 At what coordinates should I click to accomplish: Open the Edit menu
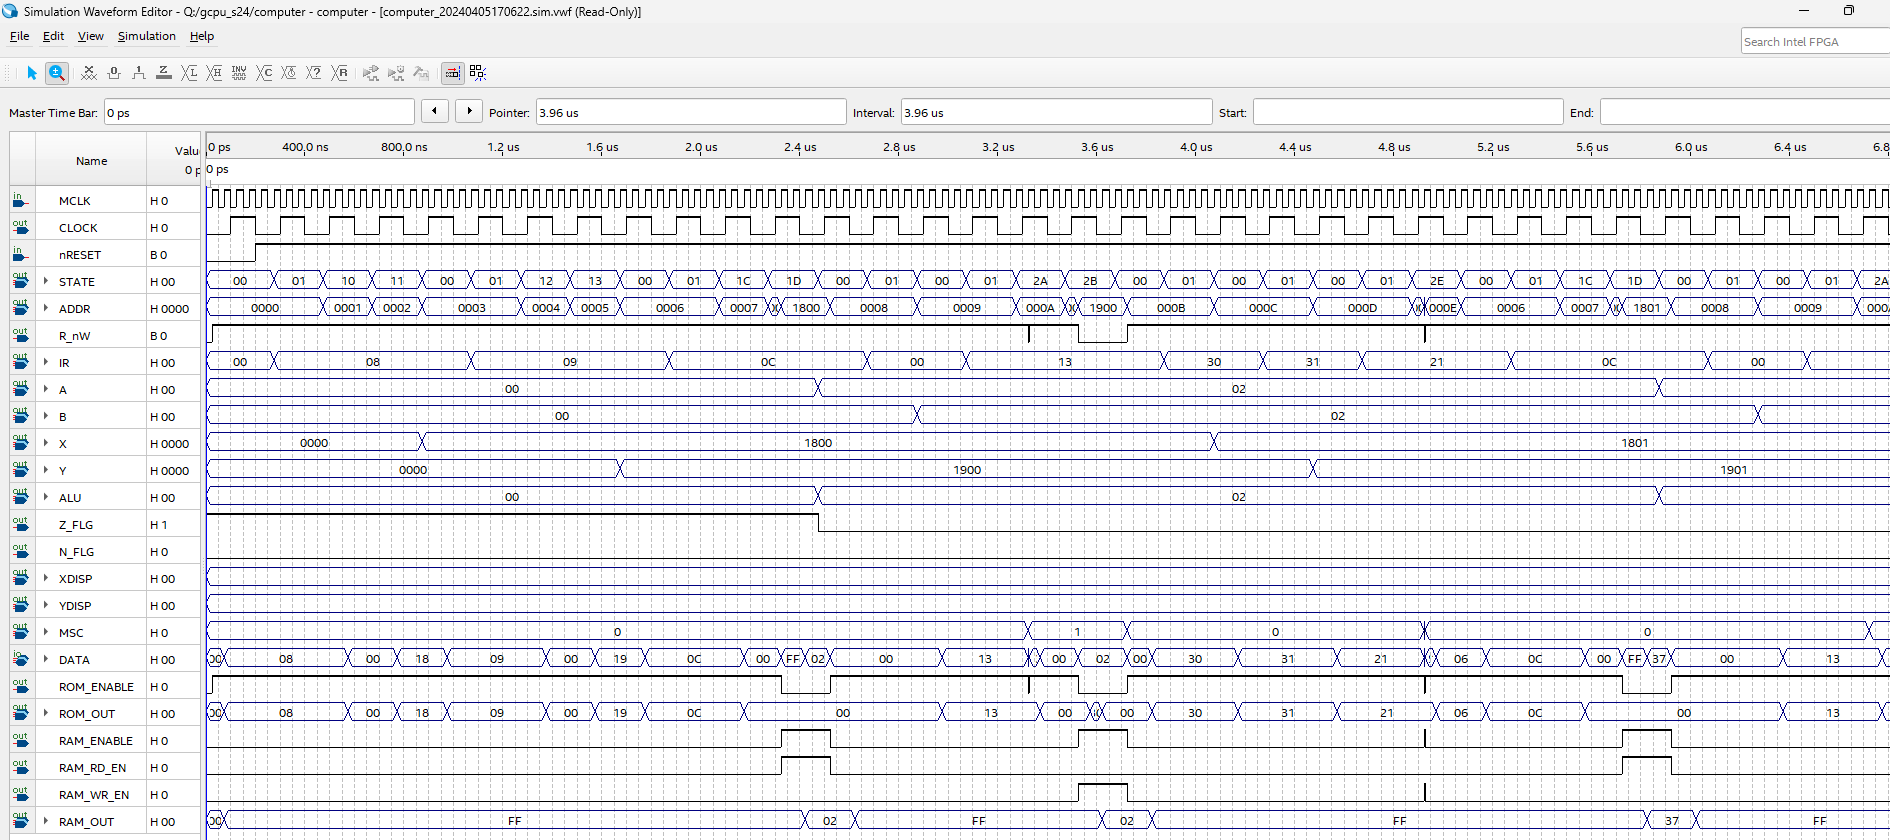(53, 36)
